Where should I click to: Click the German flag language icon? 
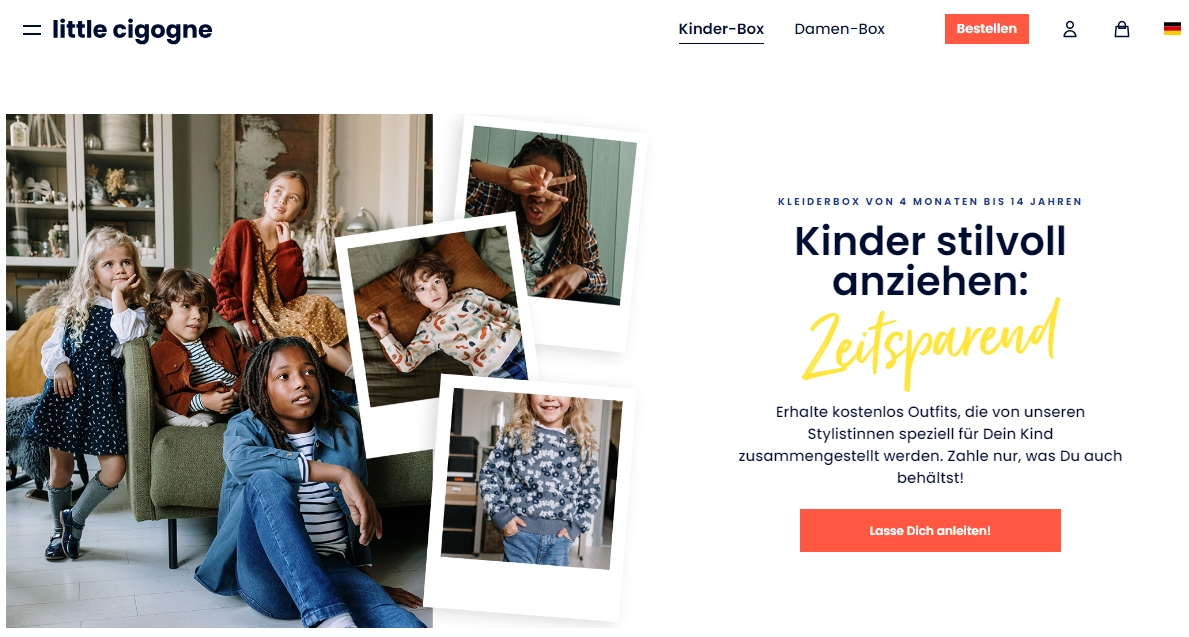tap(1172, 29)
